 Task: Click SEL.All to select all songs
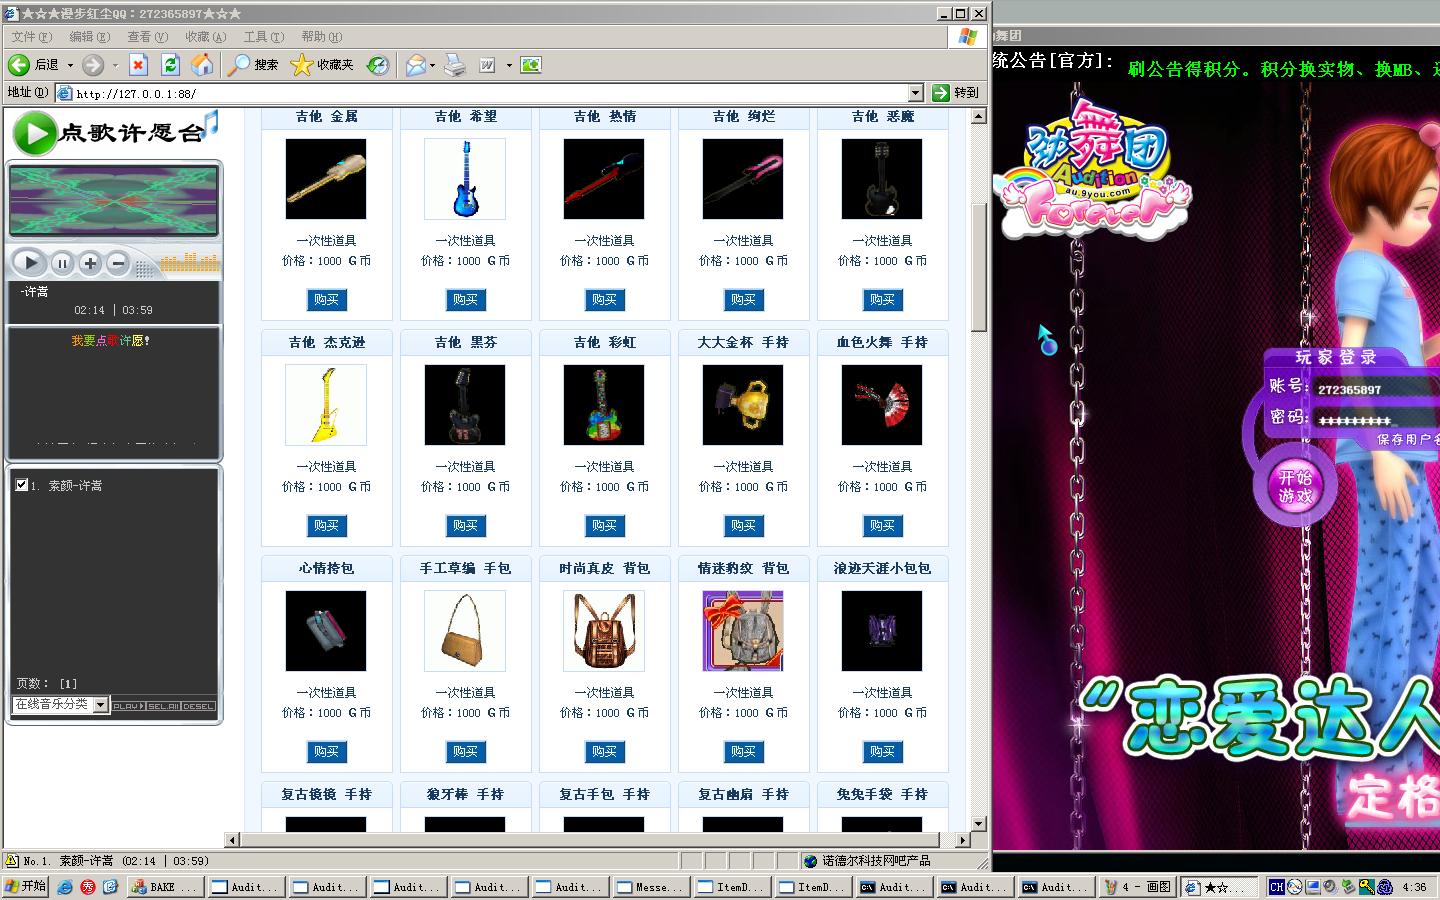[163, 706]
